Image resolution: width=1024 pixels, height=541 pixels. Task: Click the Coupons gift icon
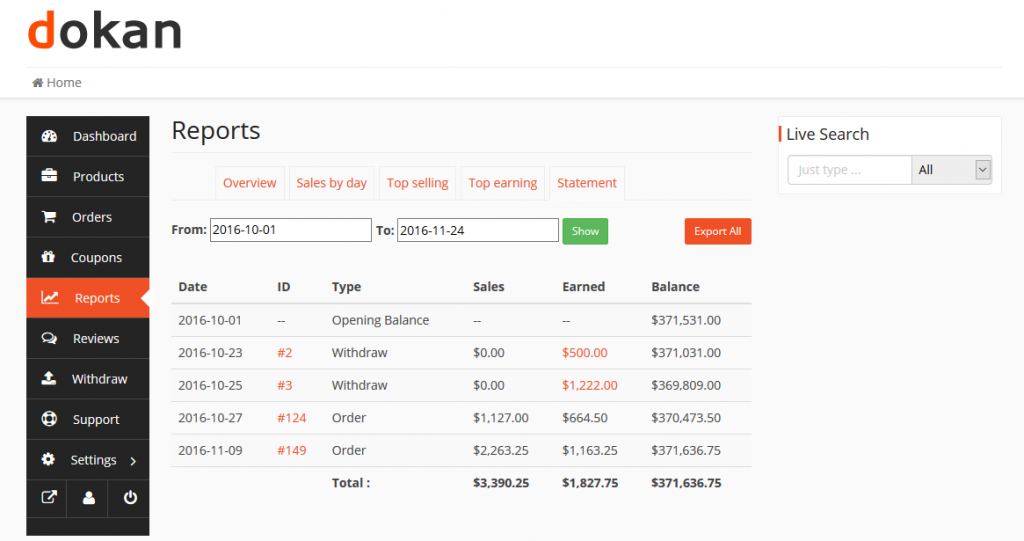(48, 257)
